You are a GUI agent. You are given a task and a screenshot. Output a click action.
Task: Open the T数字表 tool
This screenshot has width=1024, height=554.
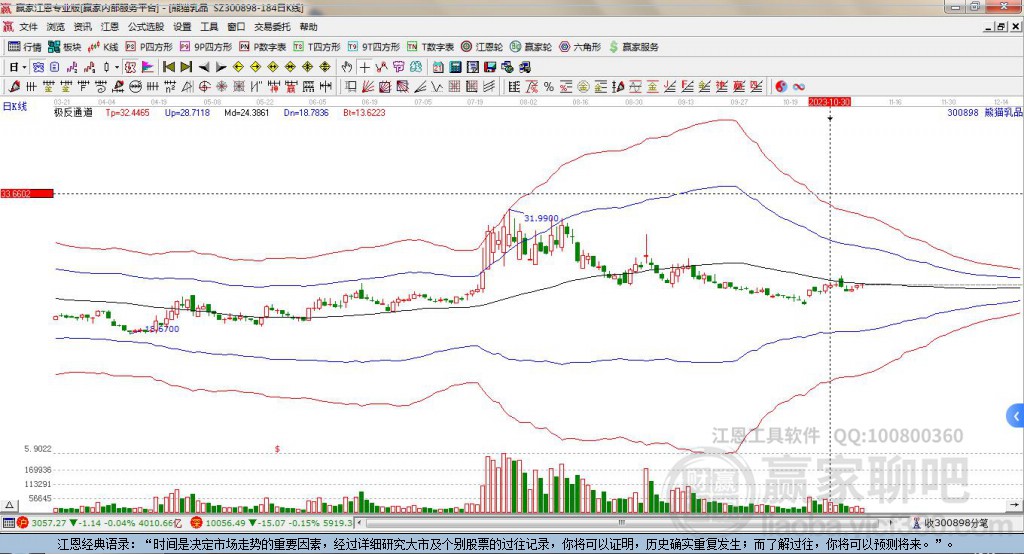pos(430,47)
